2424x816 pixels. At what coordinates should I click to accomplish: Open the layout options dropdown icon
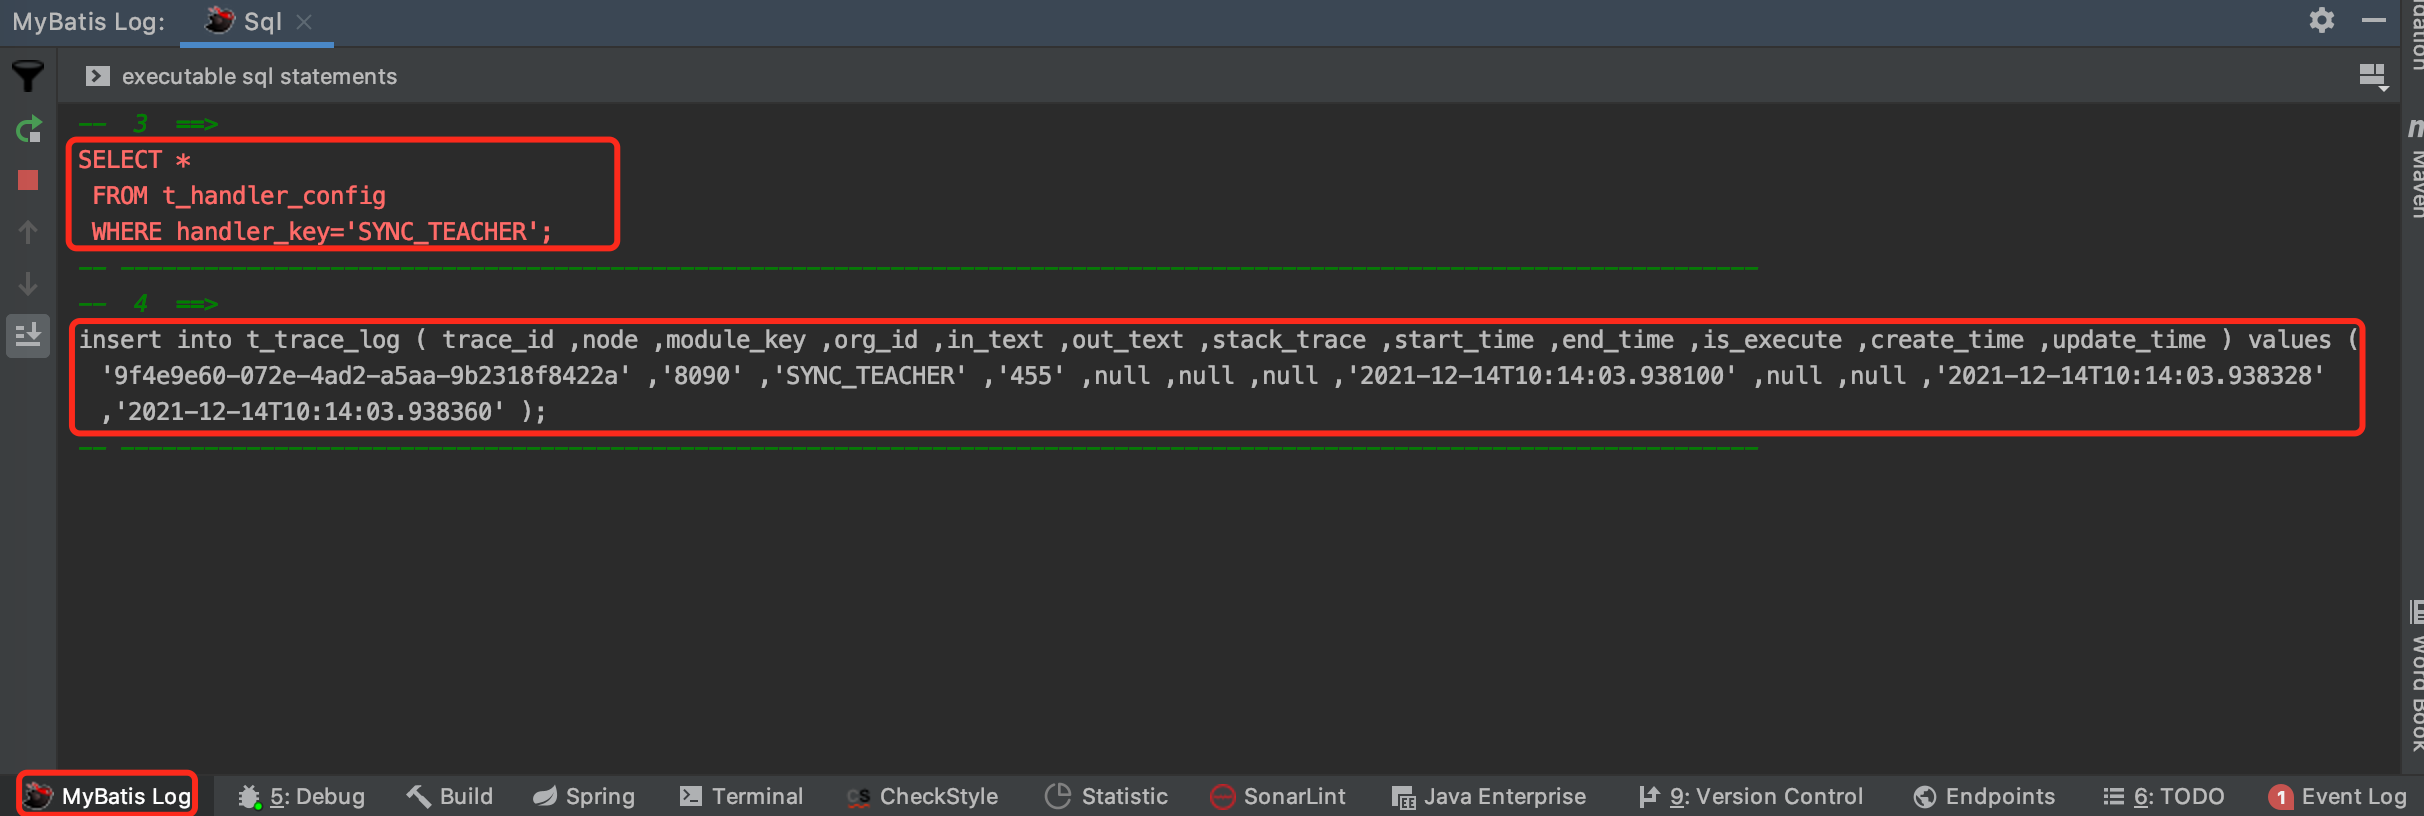[x=2373, y=77]
